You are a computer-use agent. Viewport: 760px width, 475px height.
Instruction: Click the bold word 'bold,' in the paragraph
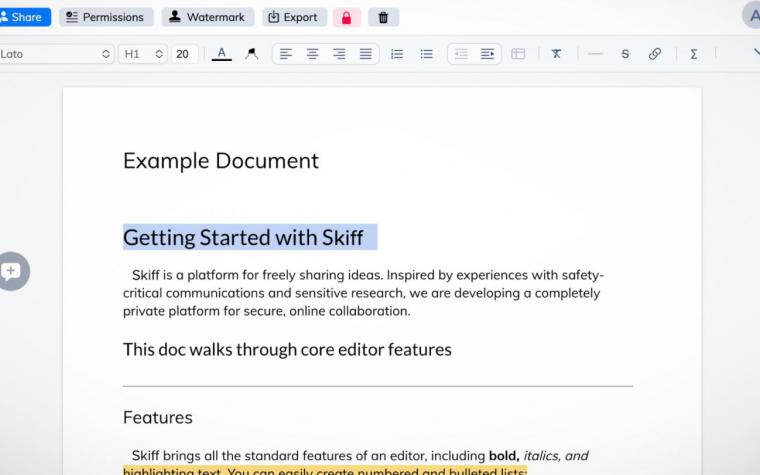(504, 456)
